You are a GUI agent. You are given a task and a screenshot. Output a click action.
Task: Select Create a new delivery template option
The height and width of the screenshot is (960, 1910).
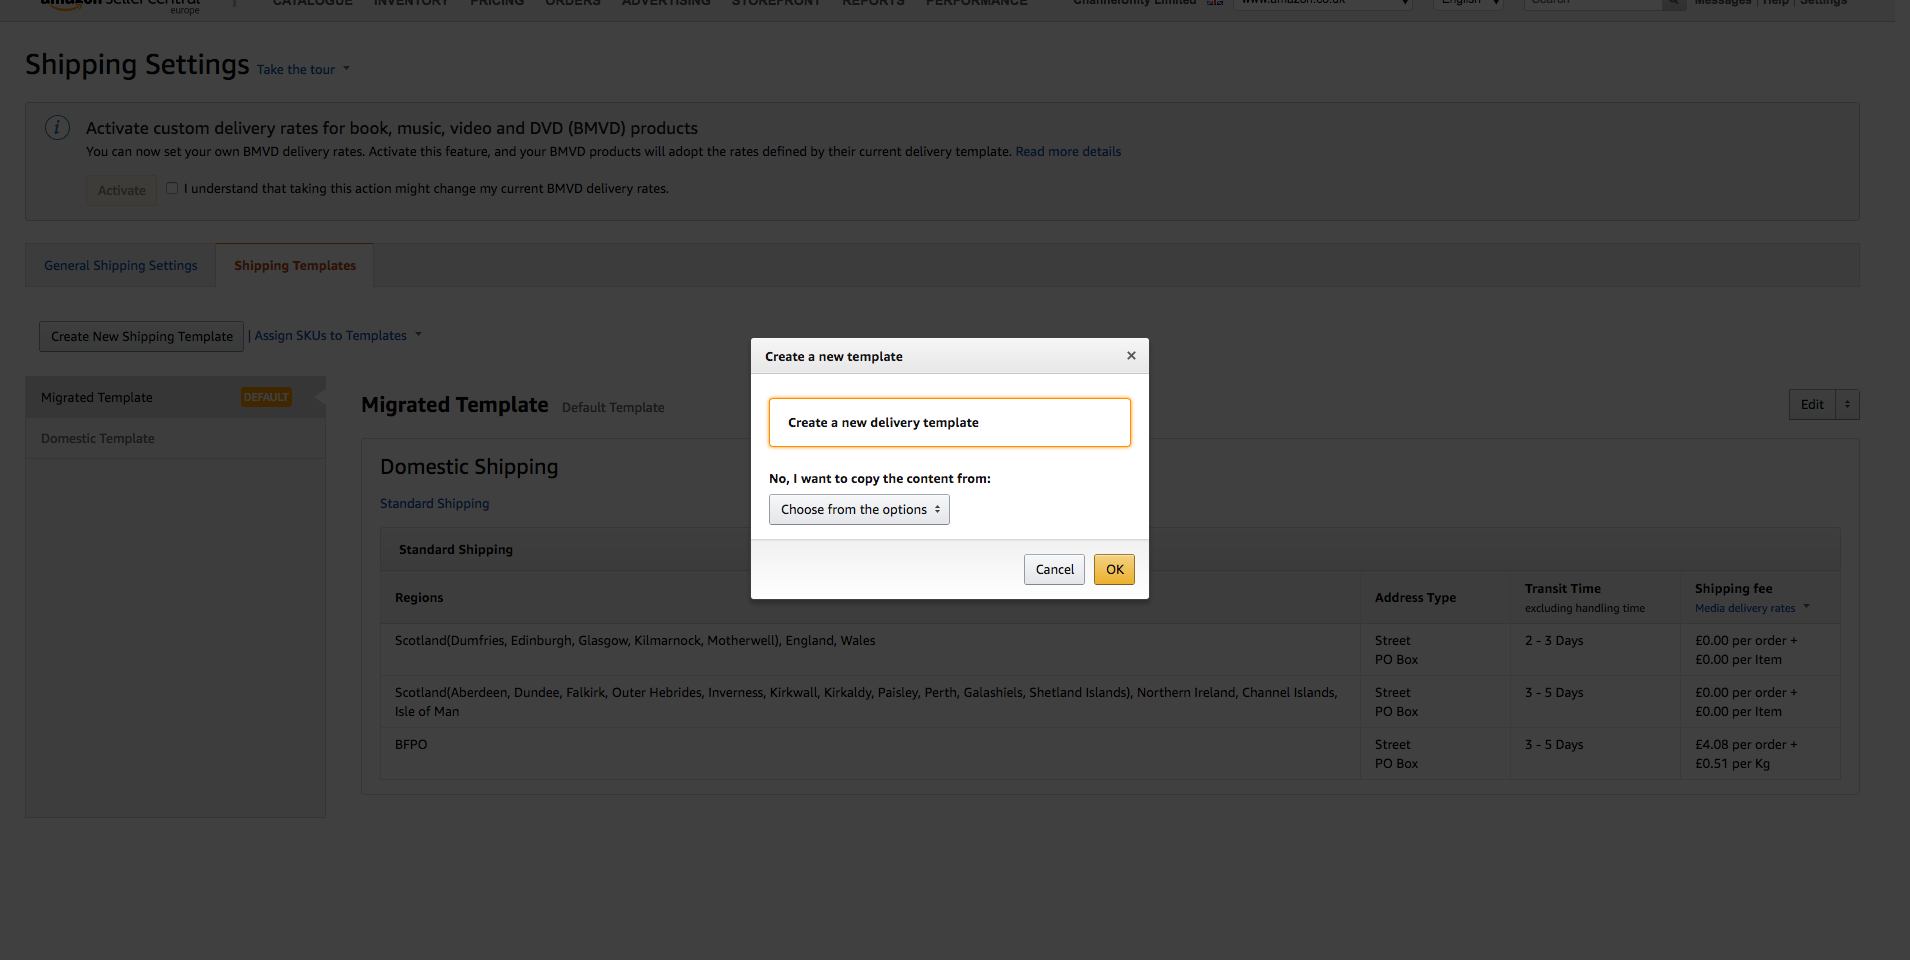[x=949, y=422]
